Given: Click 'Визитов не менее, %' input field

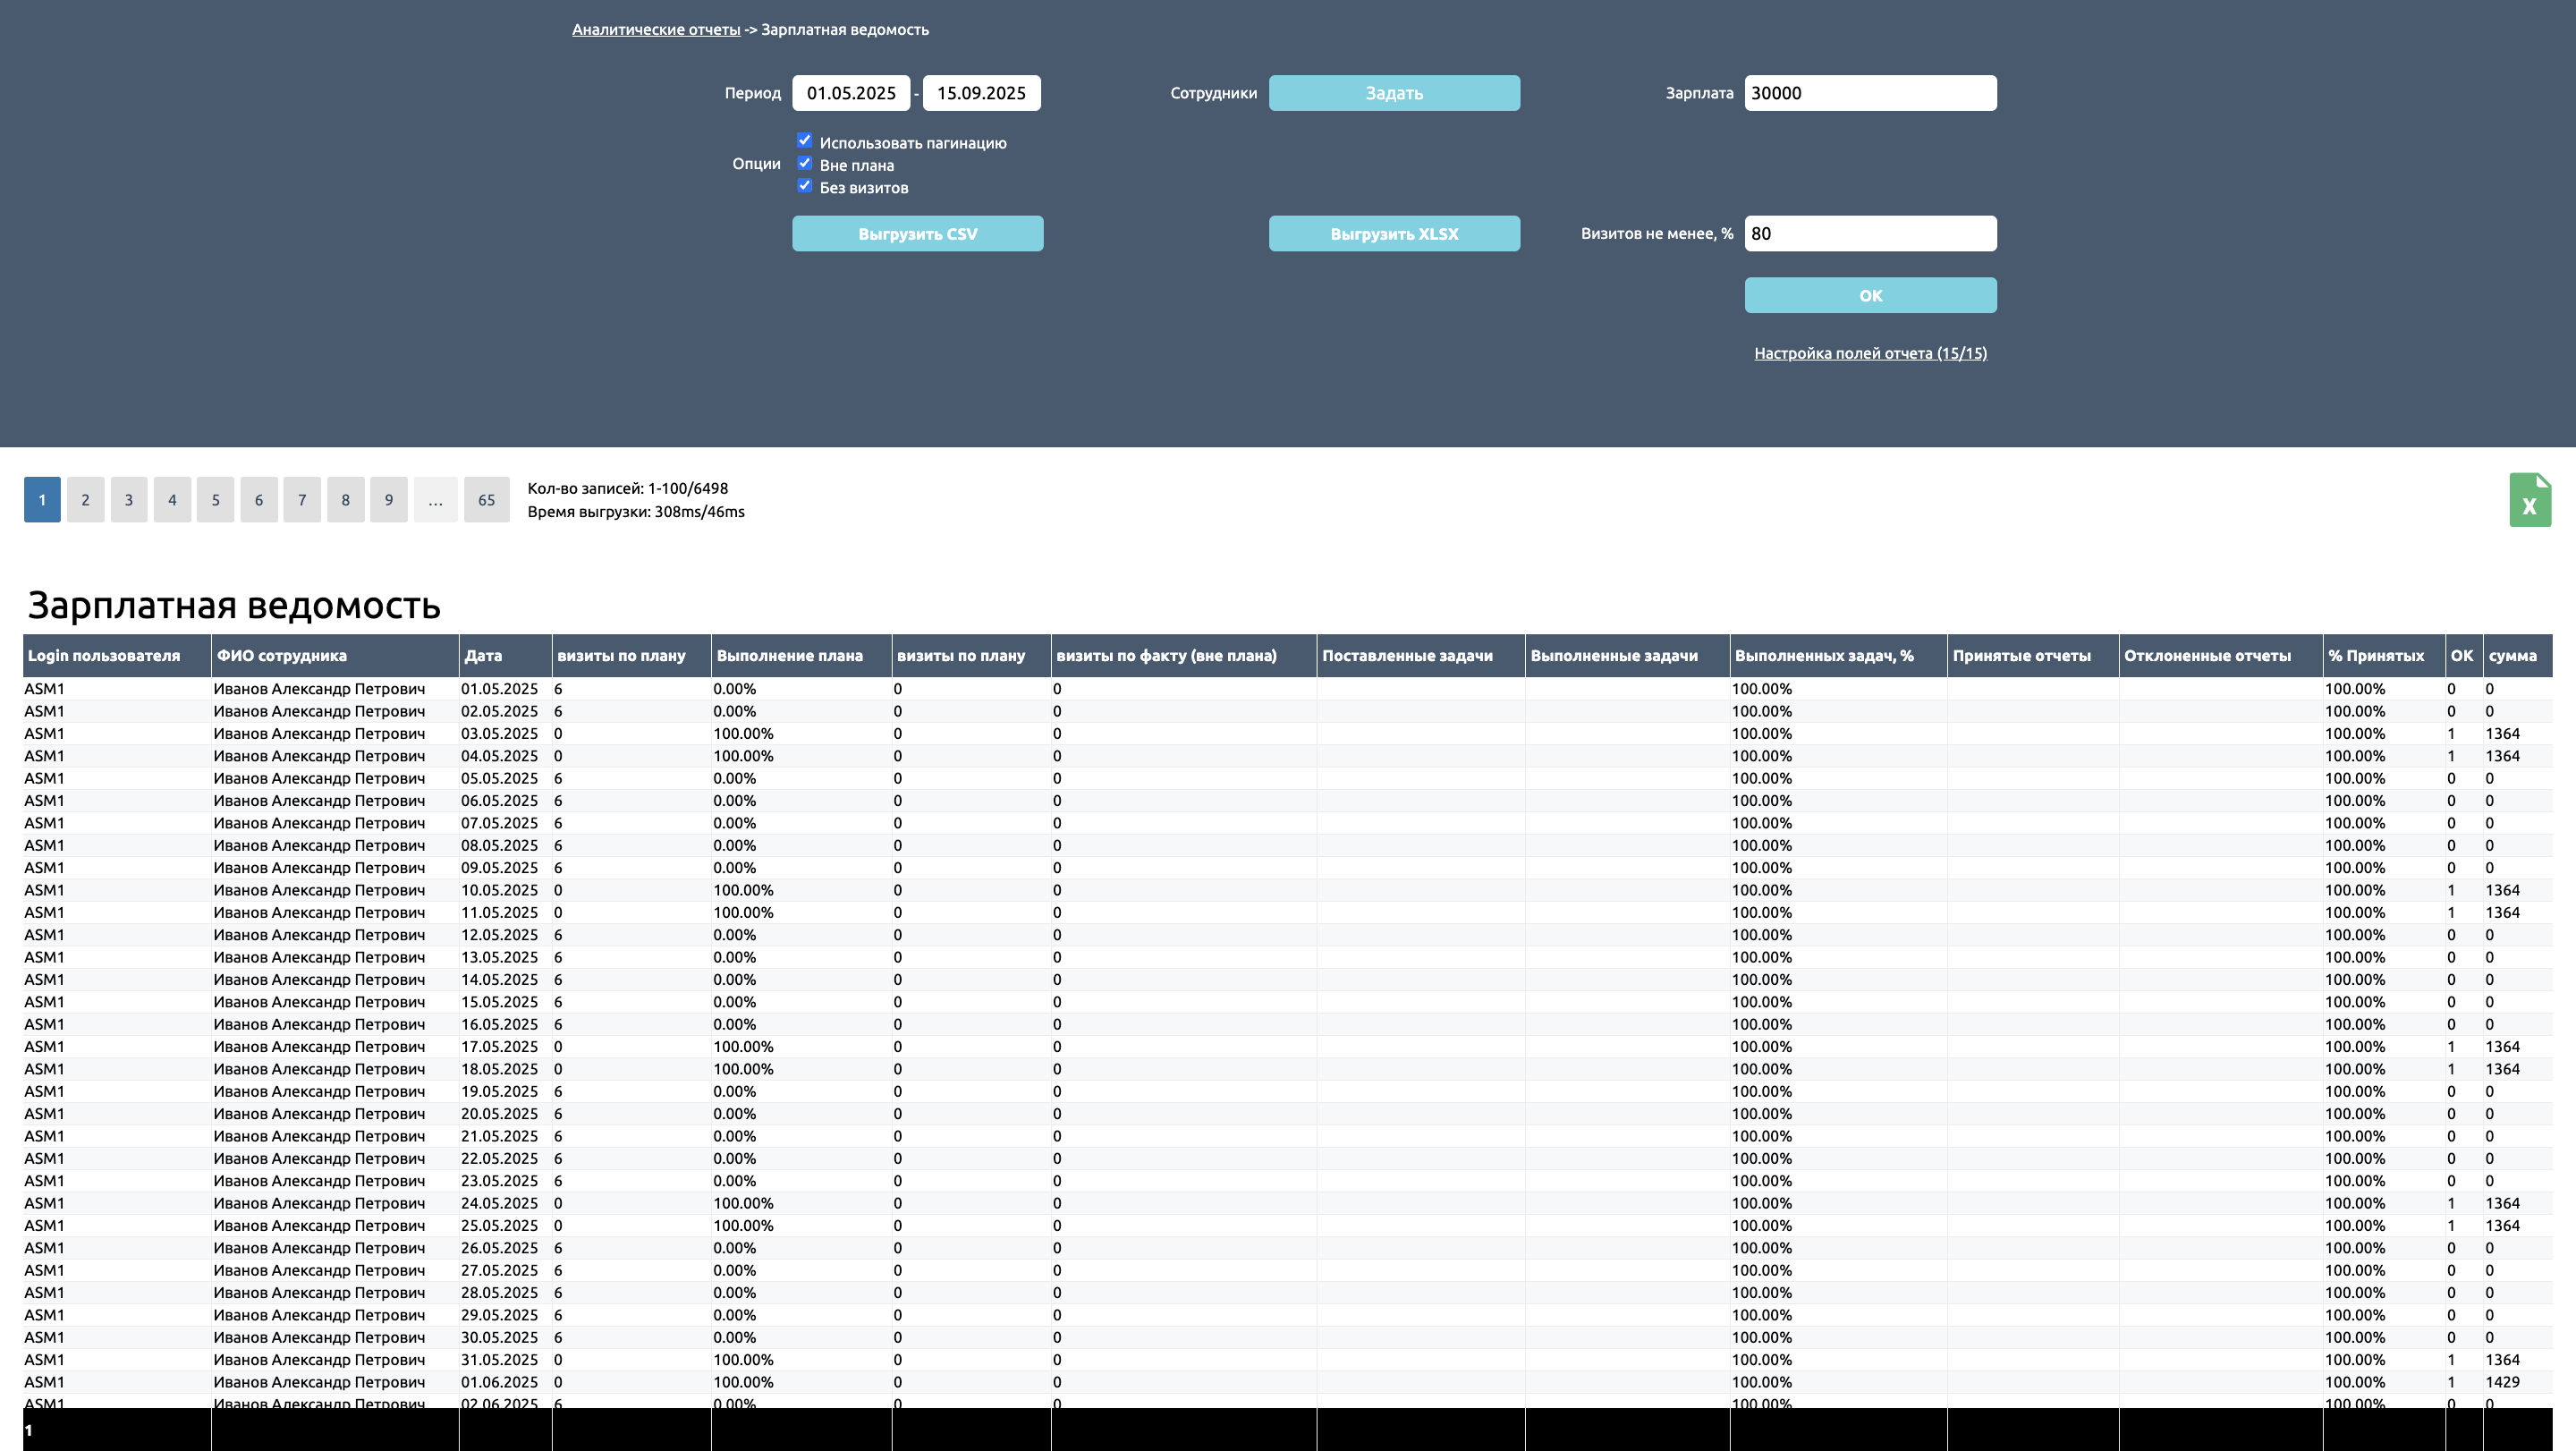Looking at the screenshot, I should coord(1870,234).
